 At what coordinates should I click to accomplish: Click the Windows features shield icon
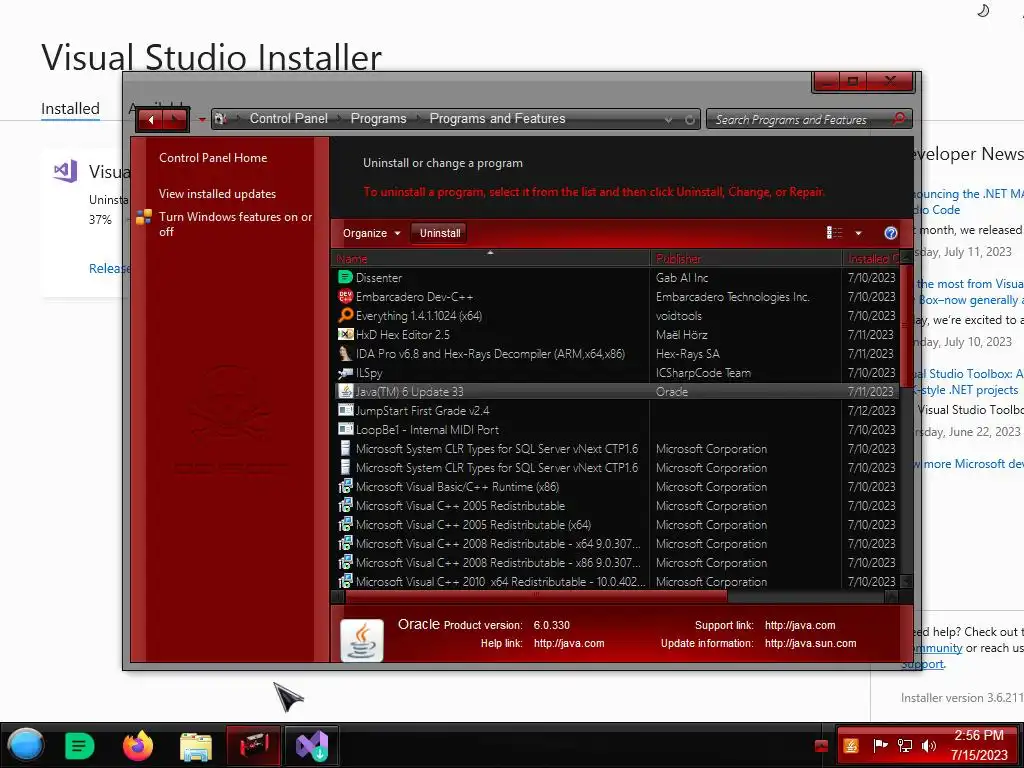[x=144, y=217]
